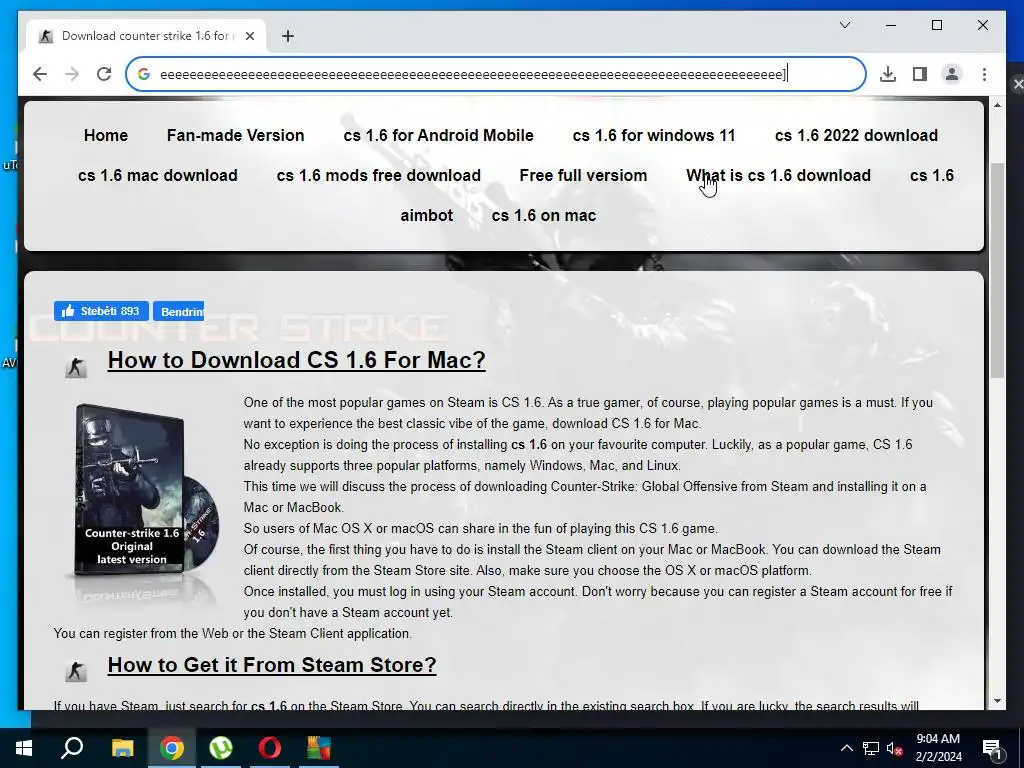Click the network tray icon

(871, 748)
